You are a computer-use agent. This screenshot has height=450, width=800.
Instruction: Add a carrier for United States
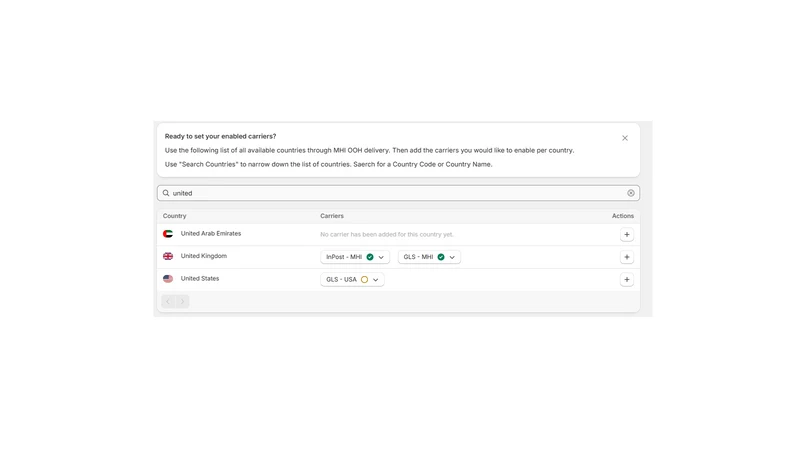click(x=627, y=279)
